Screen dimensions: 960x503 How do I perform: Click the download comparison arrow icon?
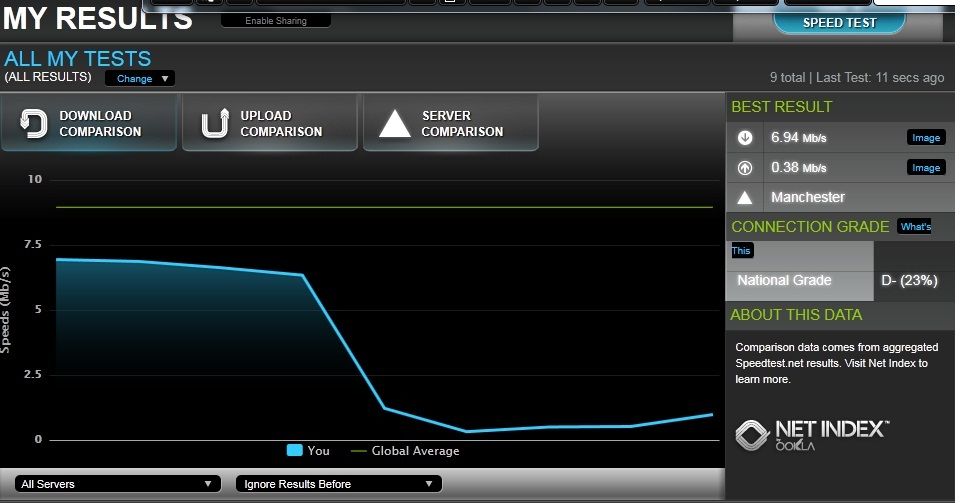point(33,123)
